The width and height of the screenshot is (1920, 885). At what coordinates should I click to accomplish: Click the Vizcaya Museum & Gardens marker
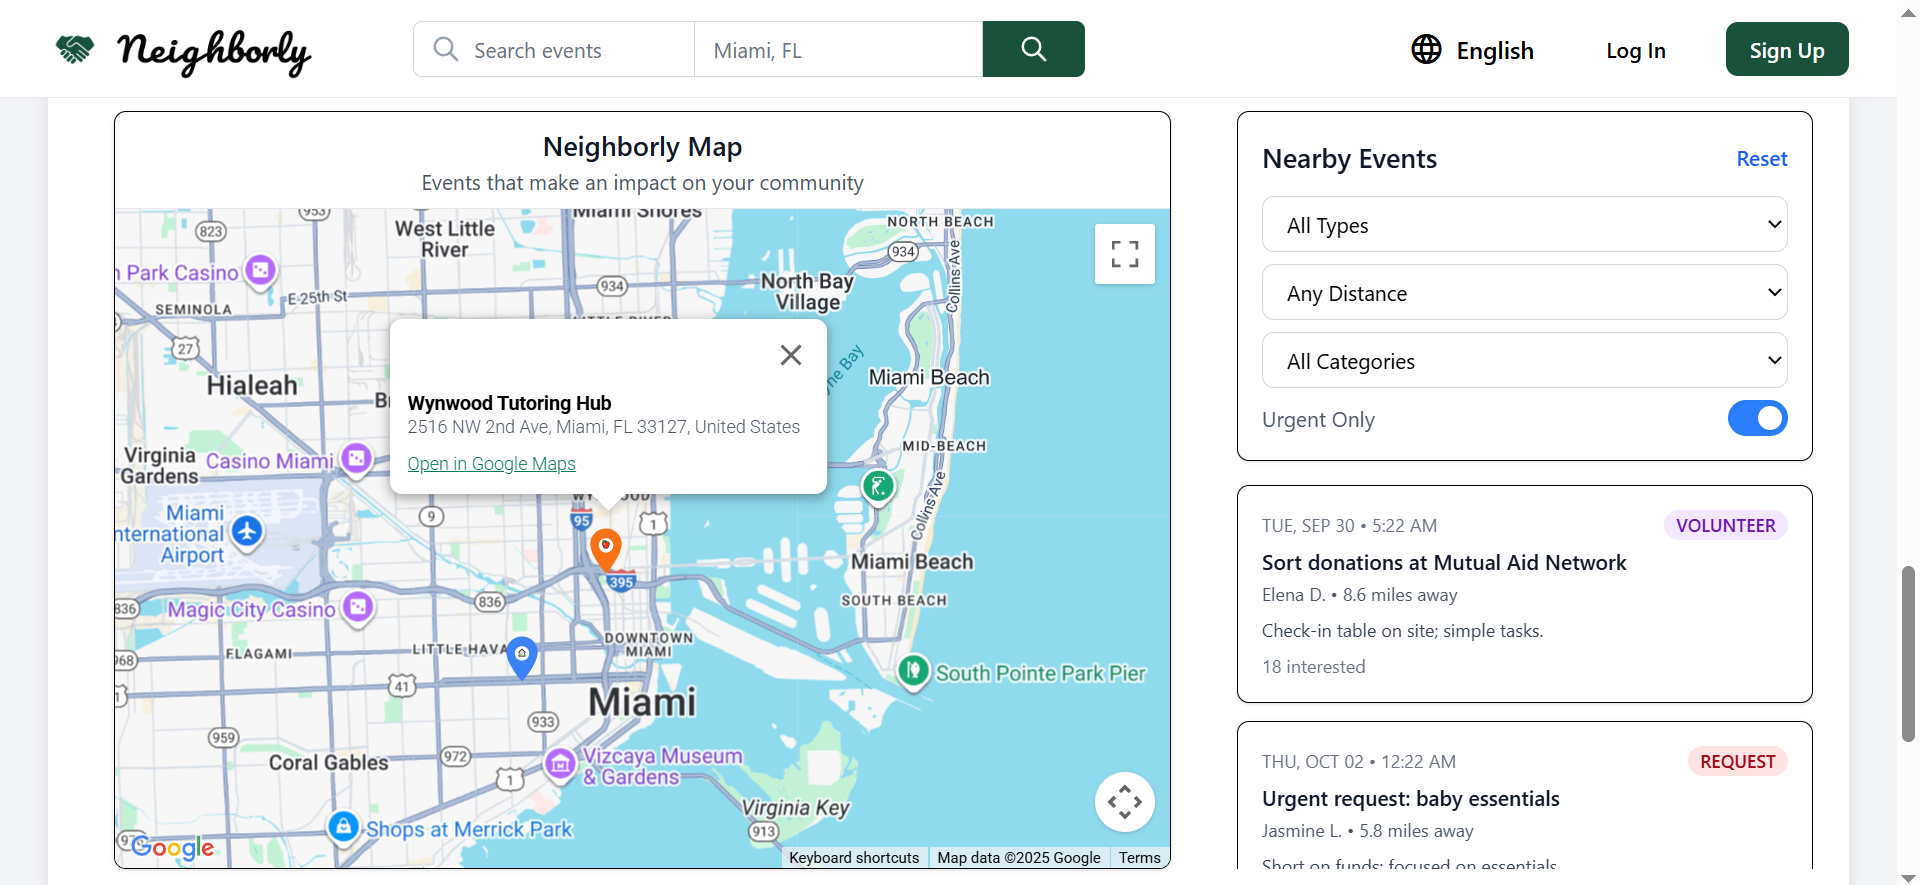click(x=560, y=765)
